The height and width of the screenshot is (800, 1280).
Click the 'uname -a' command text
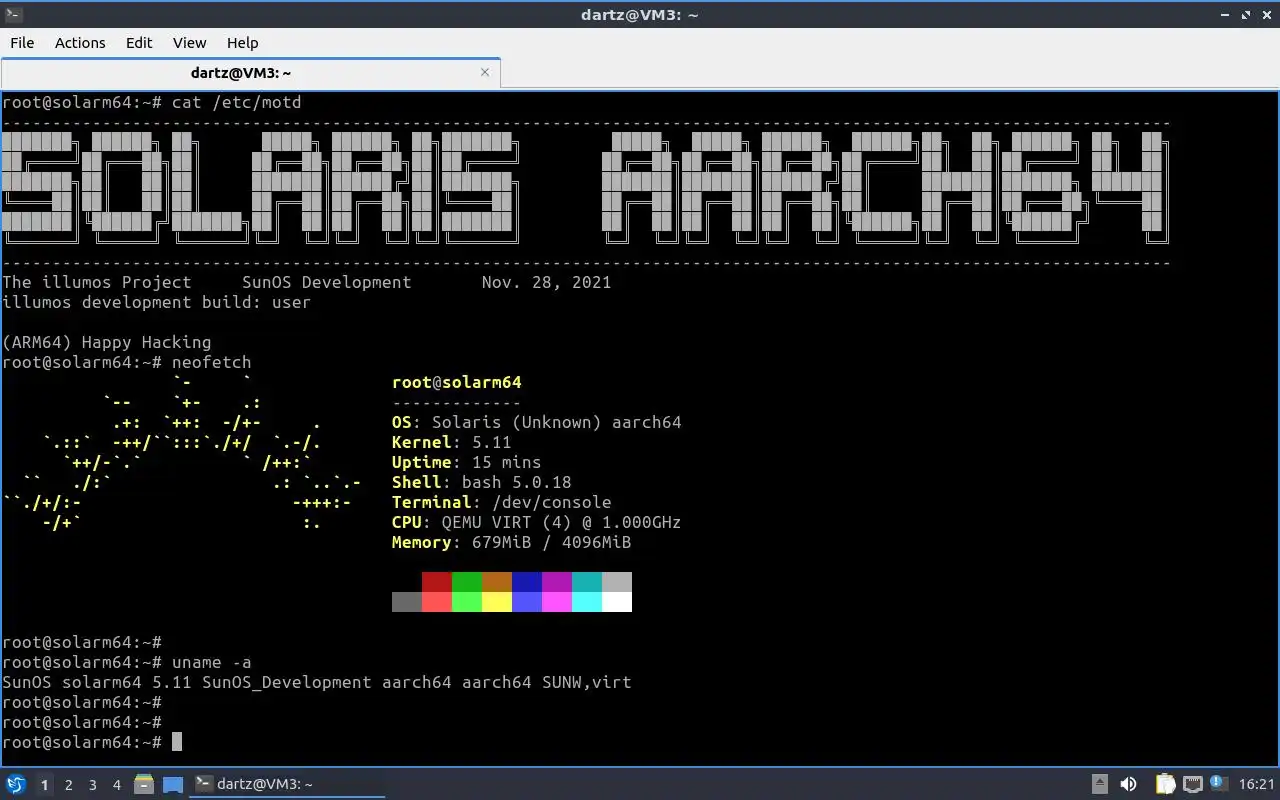(211, 662)
